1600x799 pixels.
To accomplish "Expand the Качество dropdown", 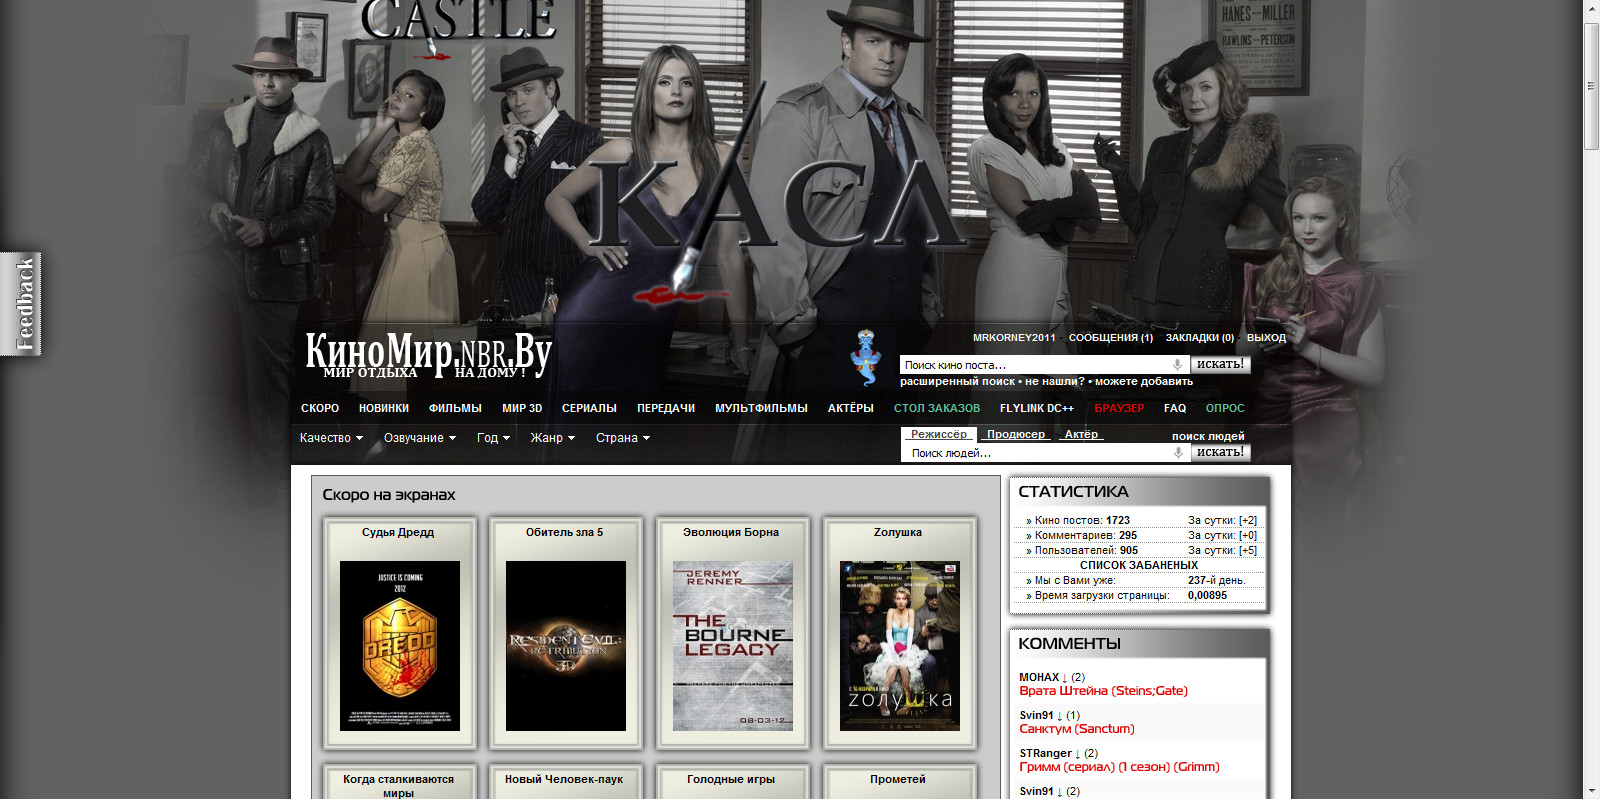I will 331,438.
